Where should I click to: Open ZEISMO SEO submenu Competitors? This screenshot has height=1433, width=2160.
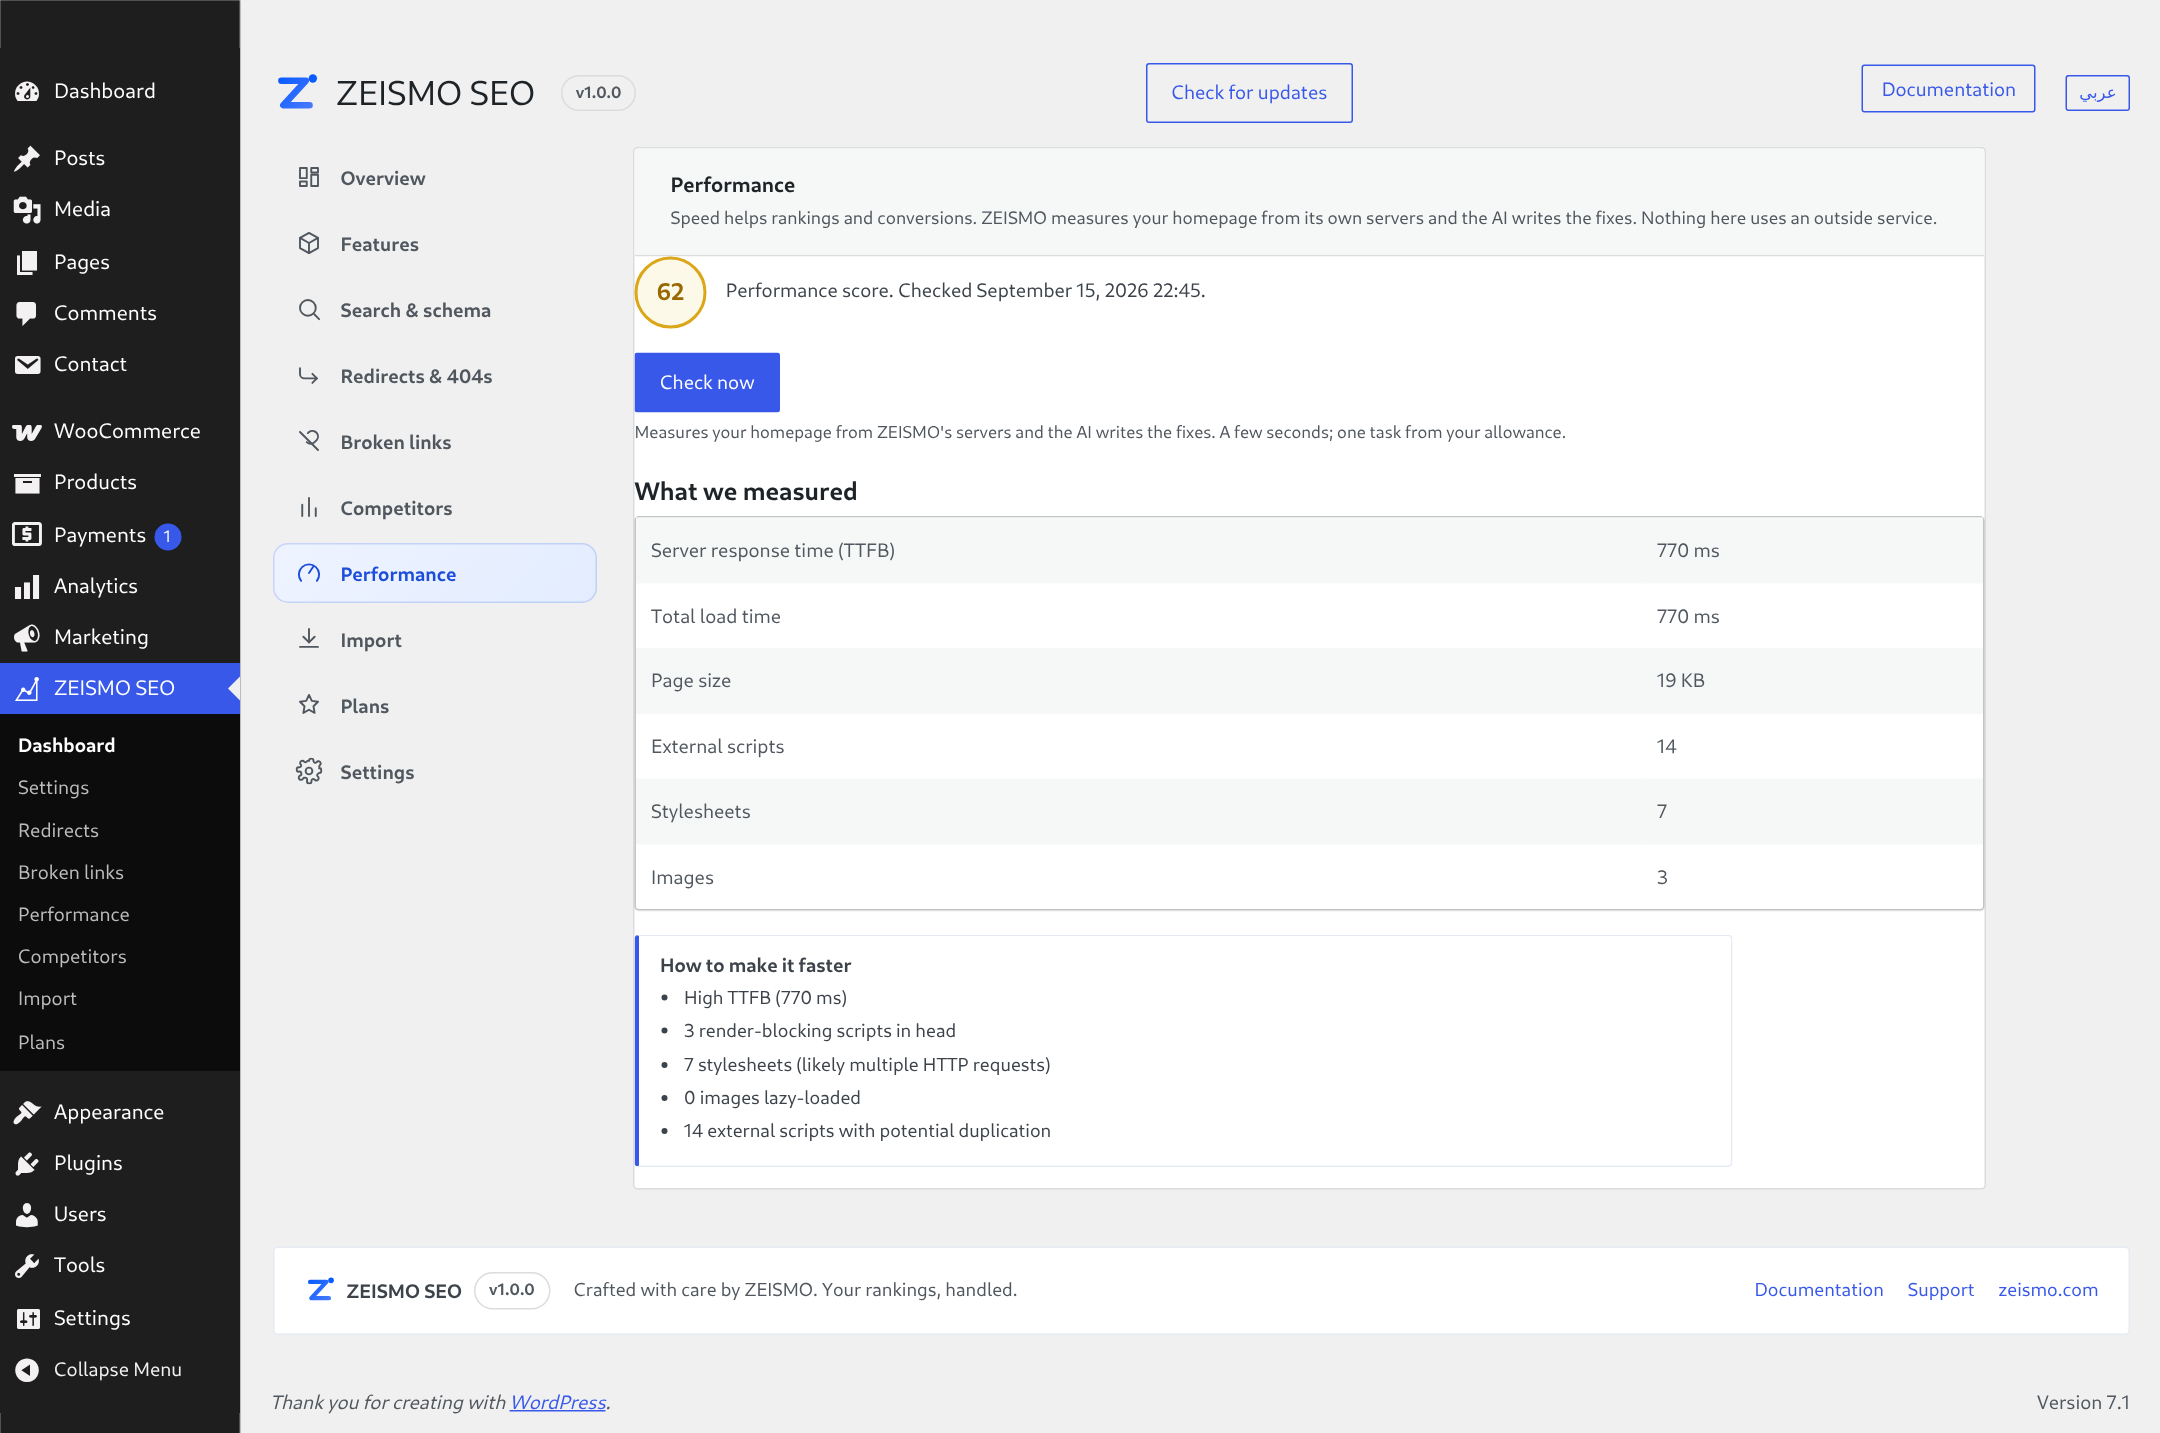point(72,956)
